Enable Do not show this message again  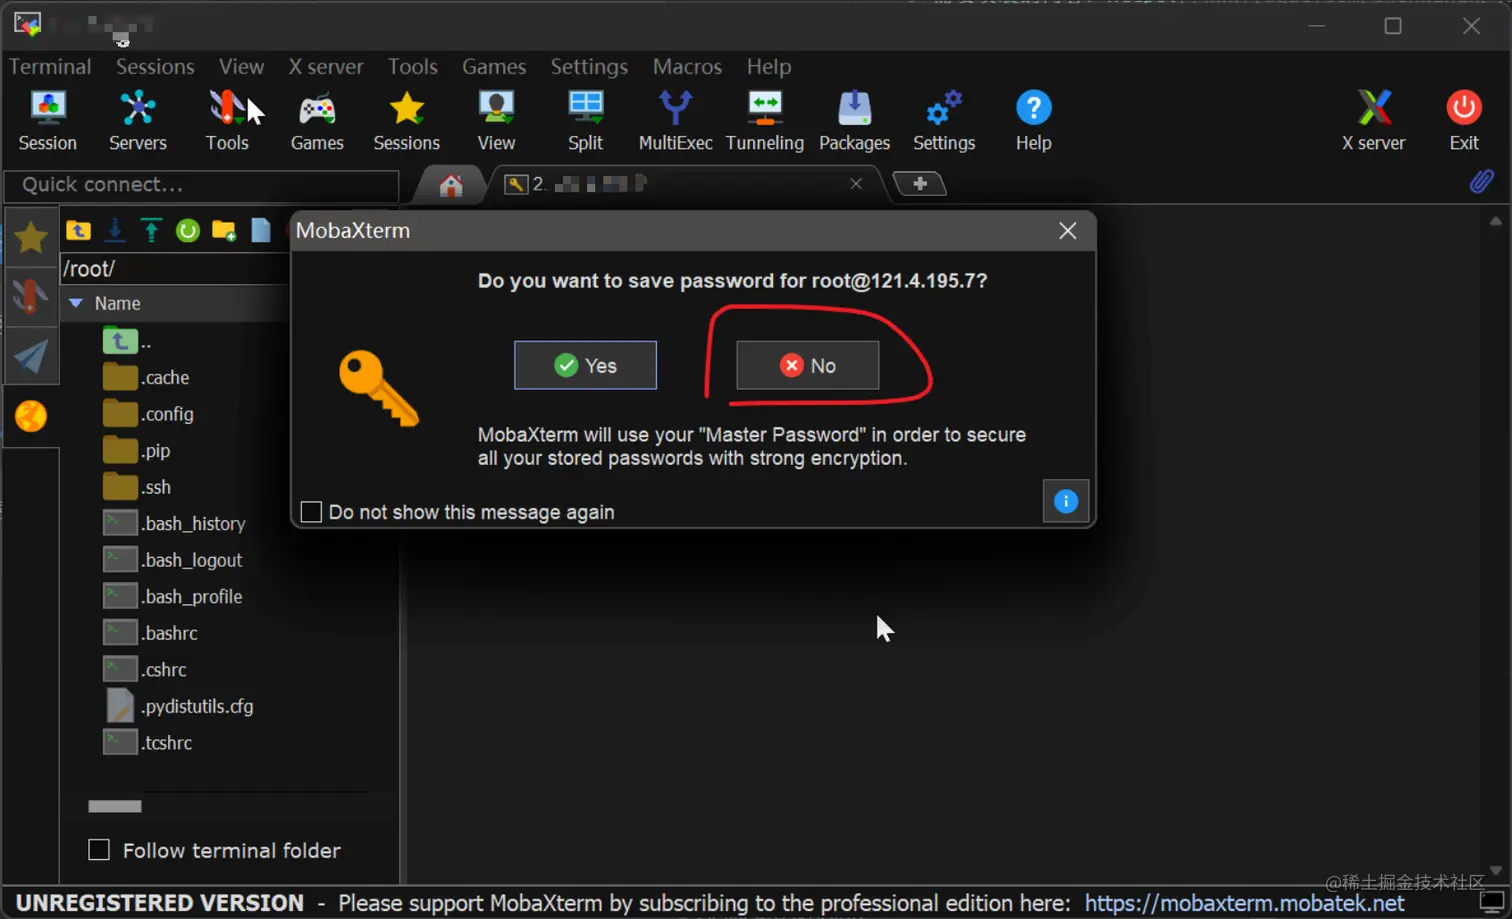click(311, 512)
